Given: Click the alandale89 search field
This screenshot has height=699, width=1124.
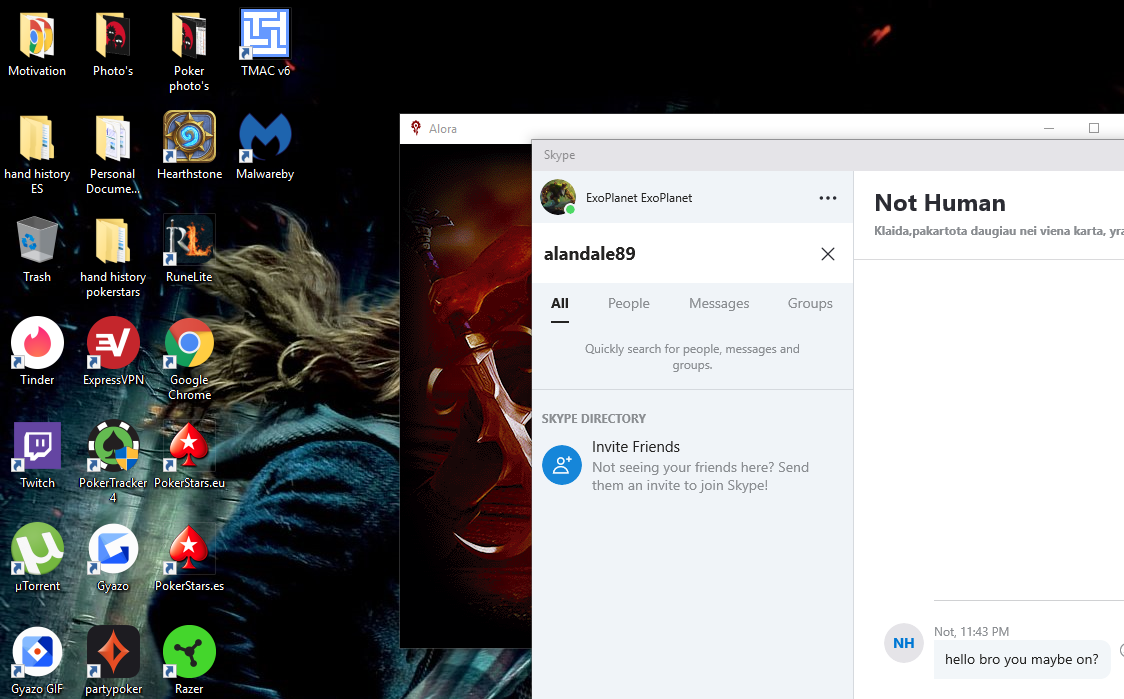Looking at the screenshot, I should pos(674,254).
